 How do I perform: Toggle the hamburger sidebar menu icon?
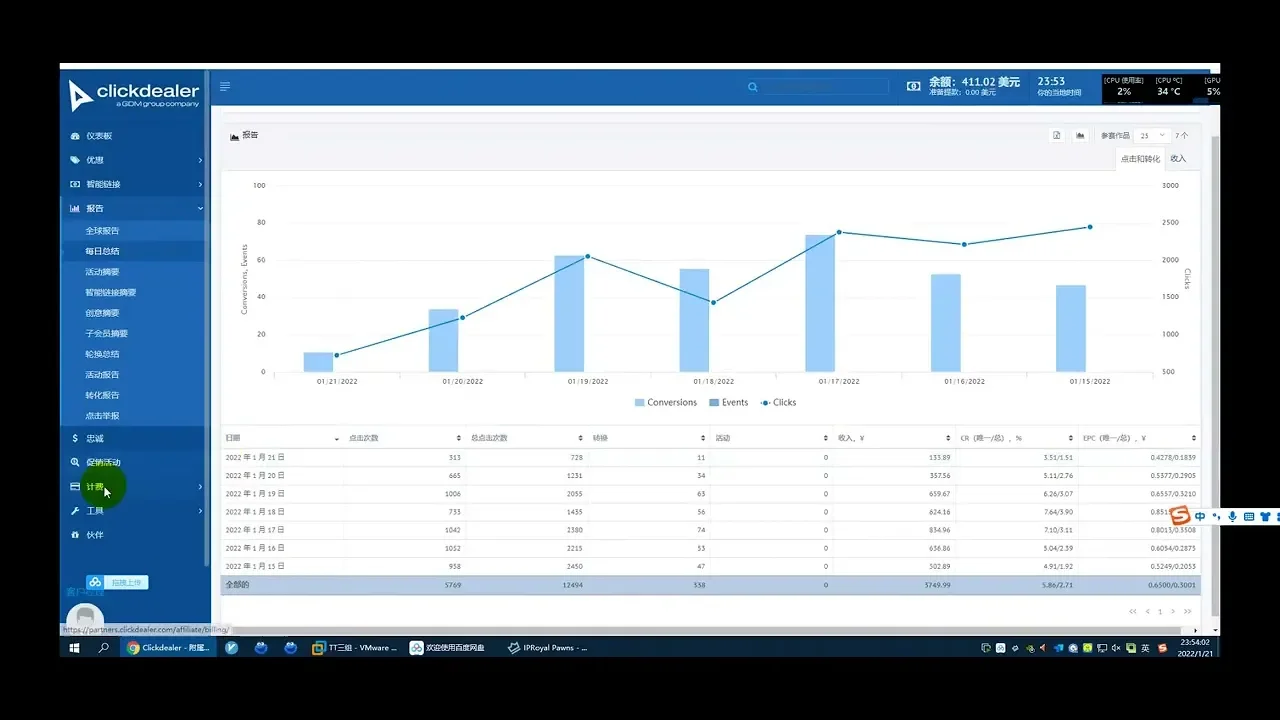pyautogui.click(x=225, y=87)
